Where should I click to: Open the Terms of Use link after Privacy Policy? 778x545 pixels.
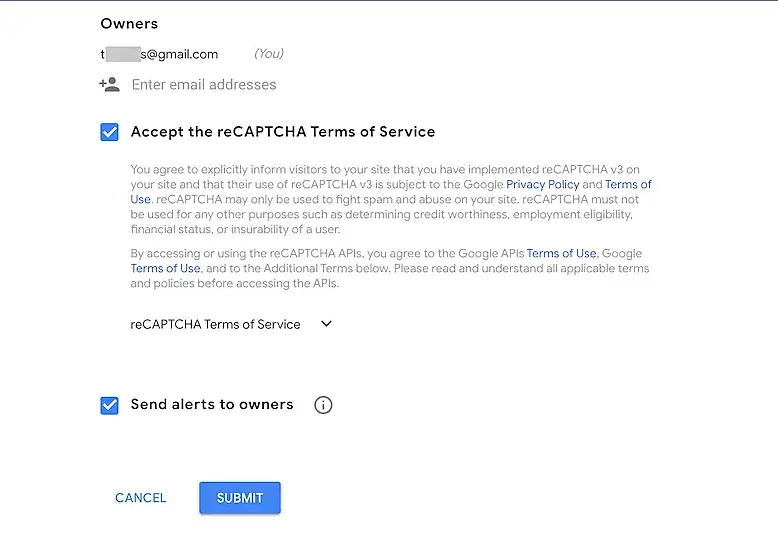pos(628,185)
